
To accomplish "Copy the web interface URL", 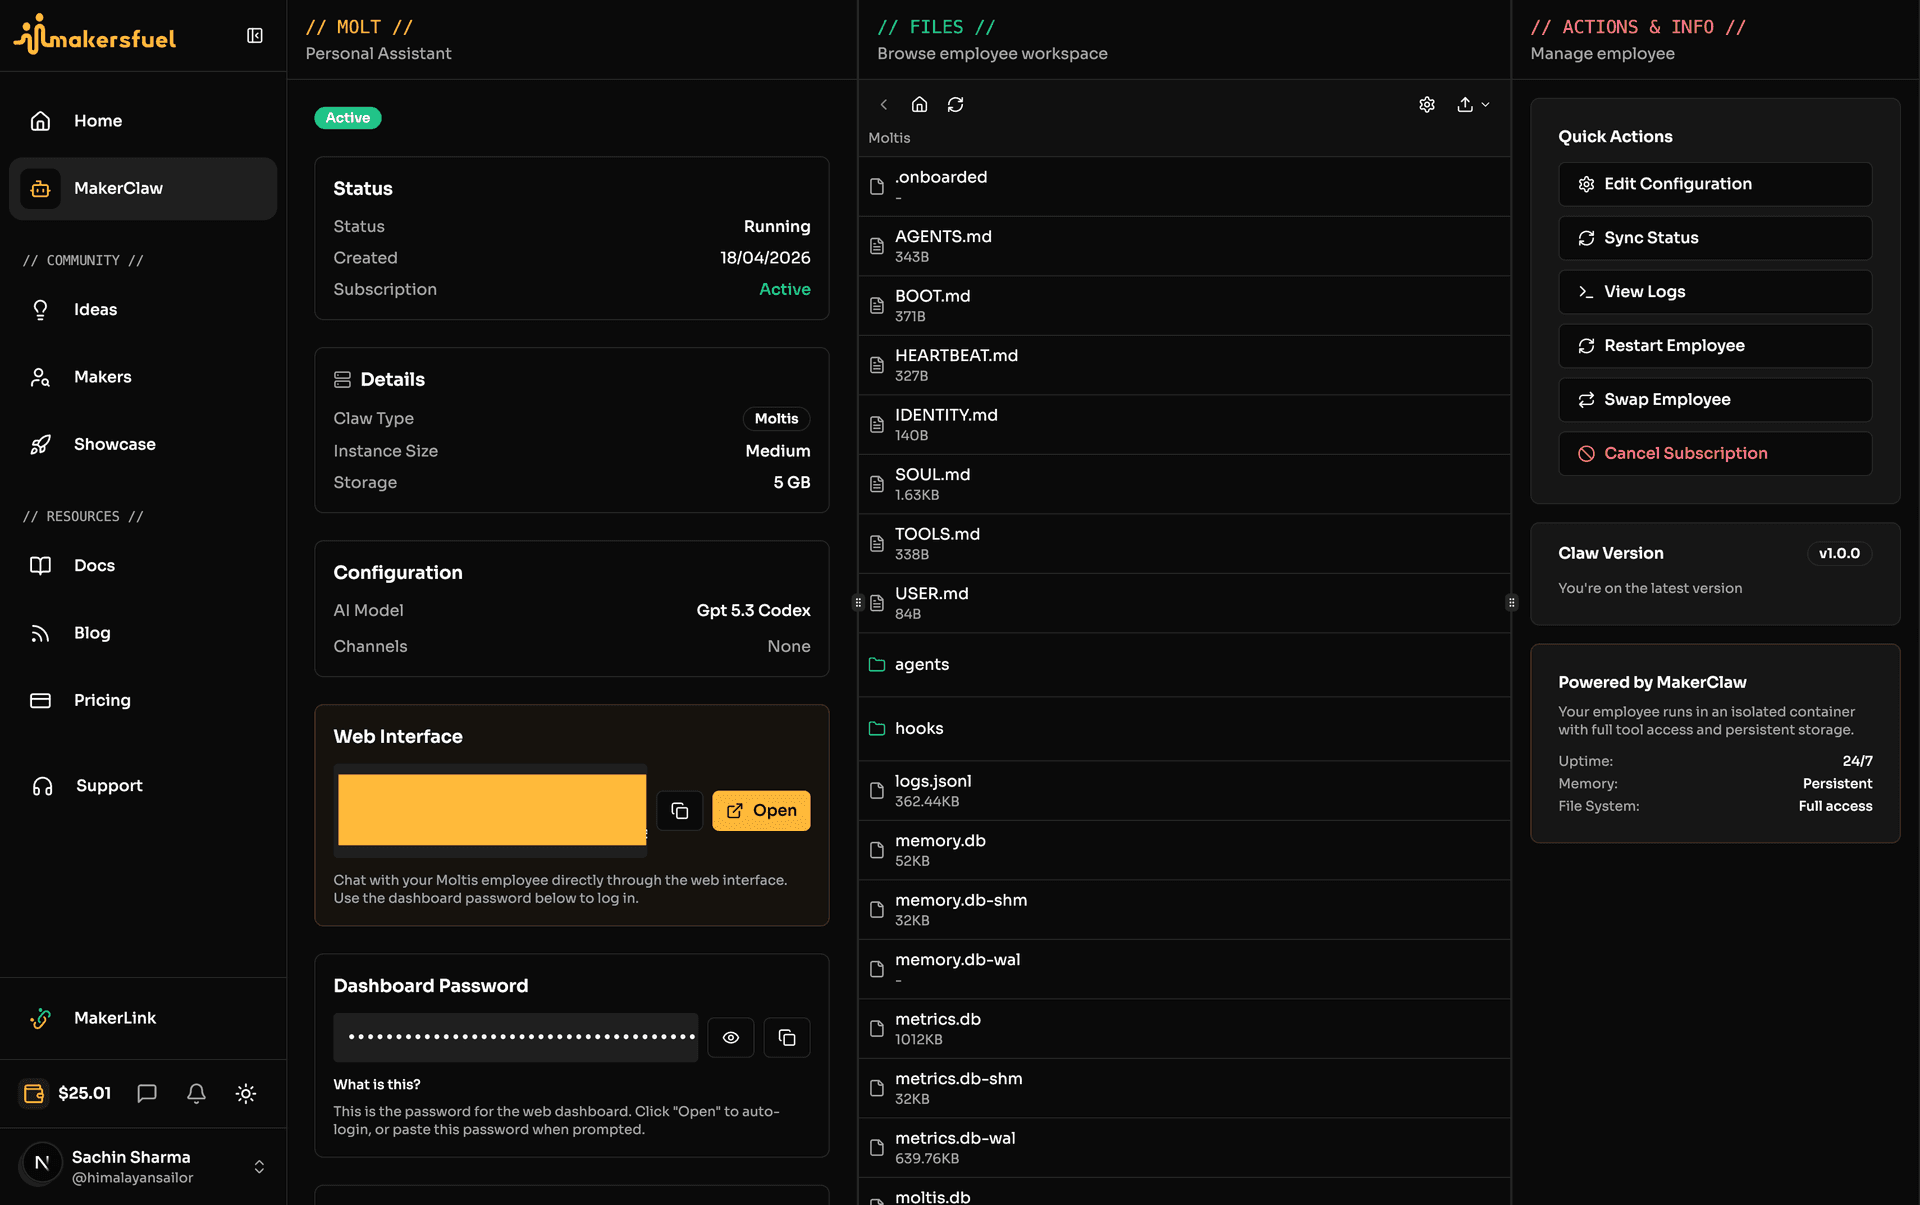I will tap(680, 810).
